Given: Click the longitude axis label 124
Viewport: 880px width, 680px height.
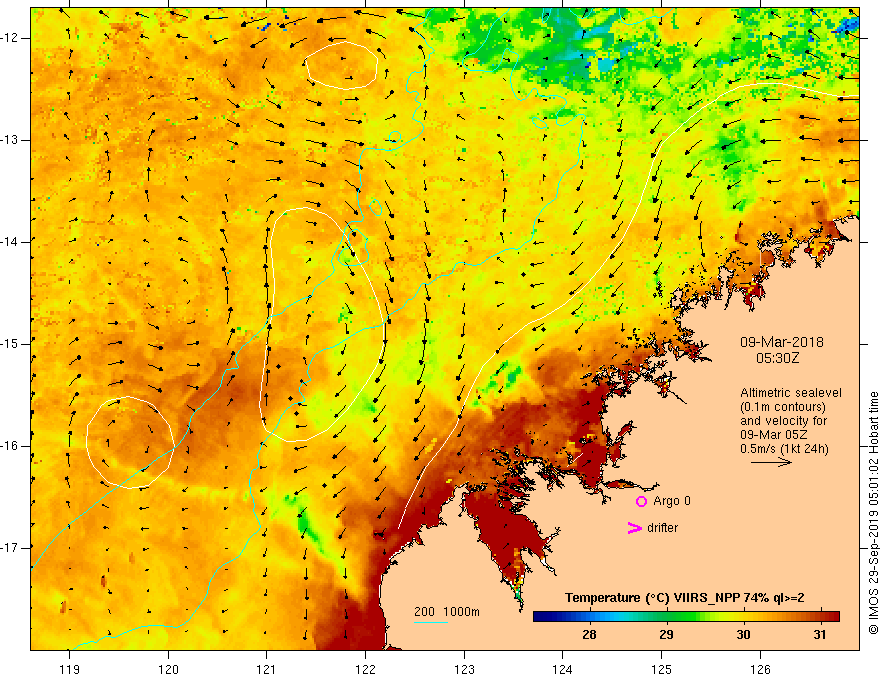Looking at the screenshot, I should (563, 669).
